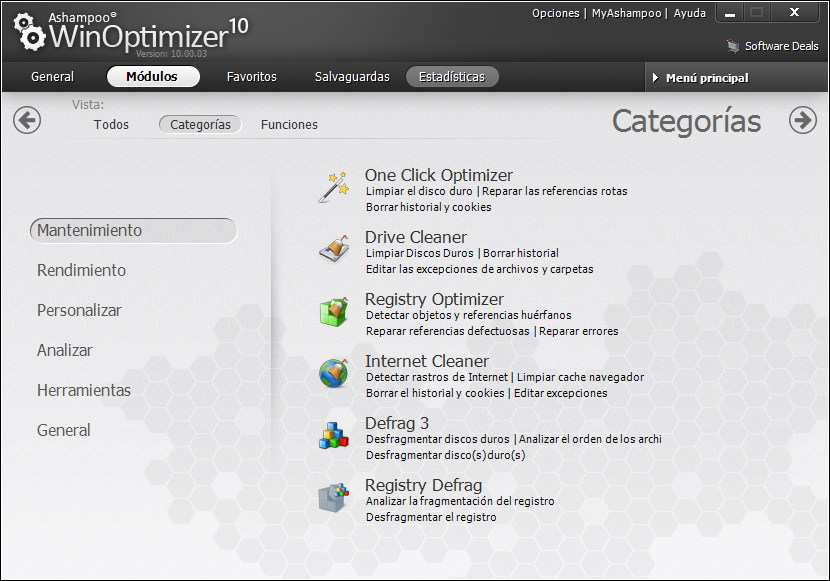Click the Software Deals cart icon

(x=733, y=46)
